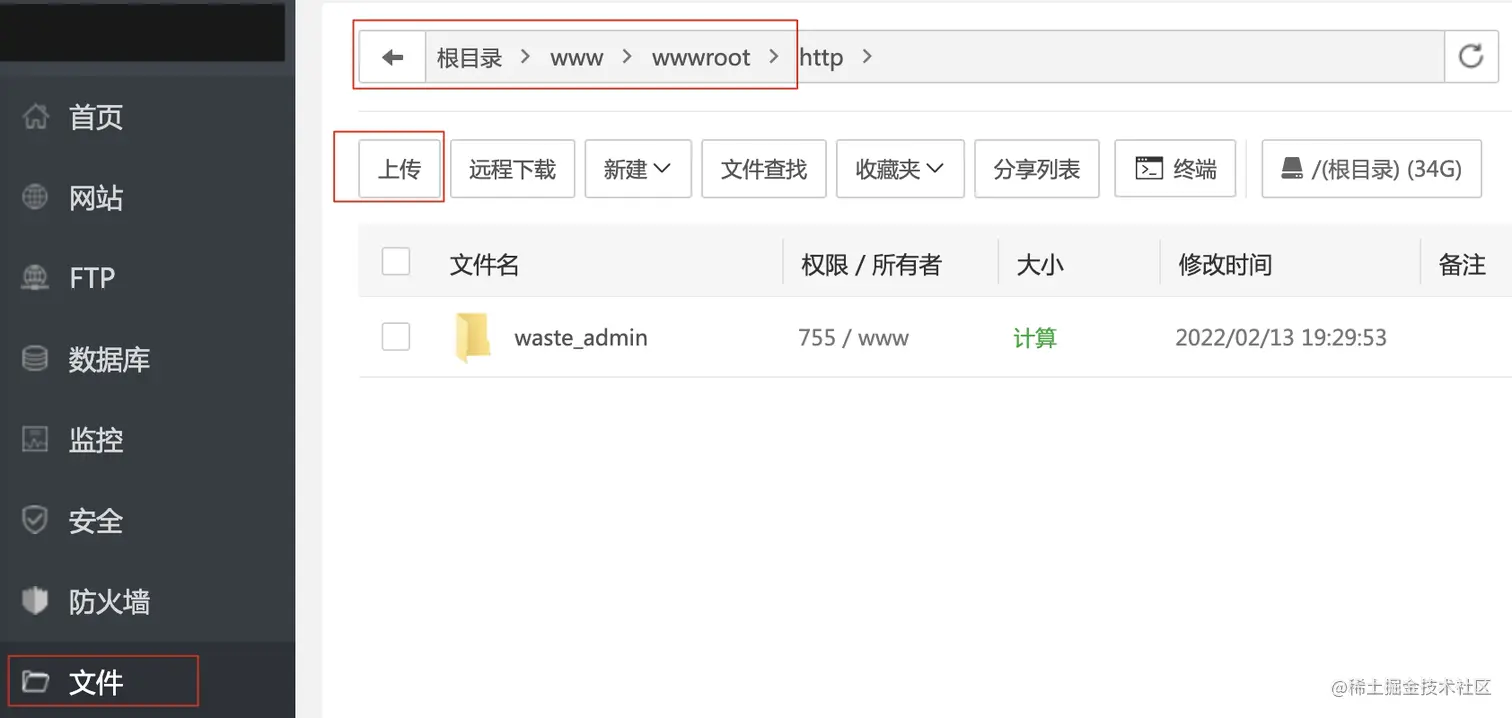Expand chevron after wwwroot in breadcrumb
Screen dimensions: 1512x718
pos(774,57)
